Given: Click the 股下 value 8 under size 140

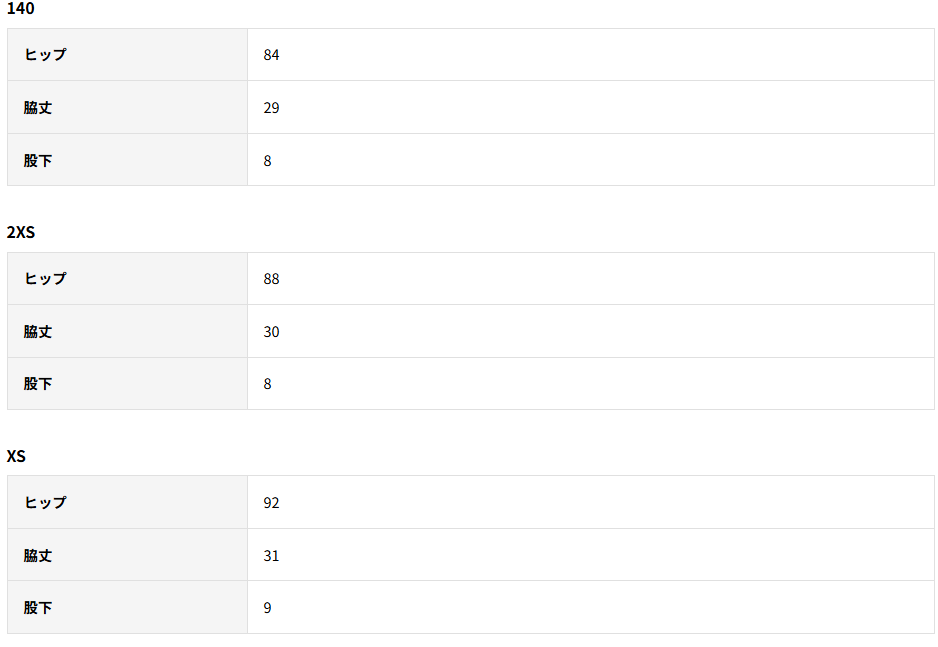Looking at the screenshot, I should tap(267, 160).
